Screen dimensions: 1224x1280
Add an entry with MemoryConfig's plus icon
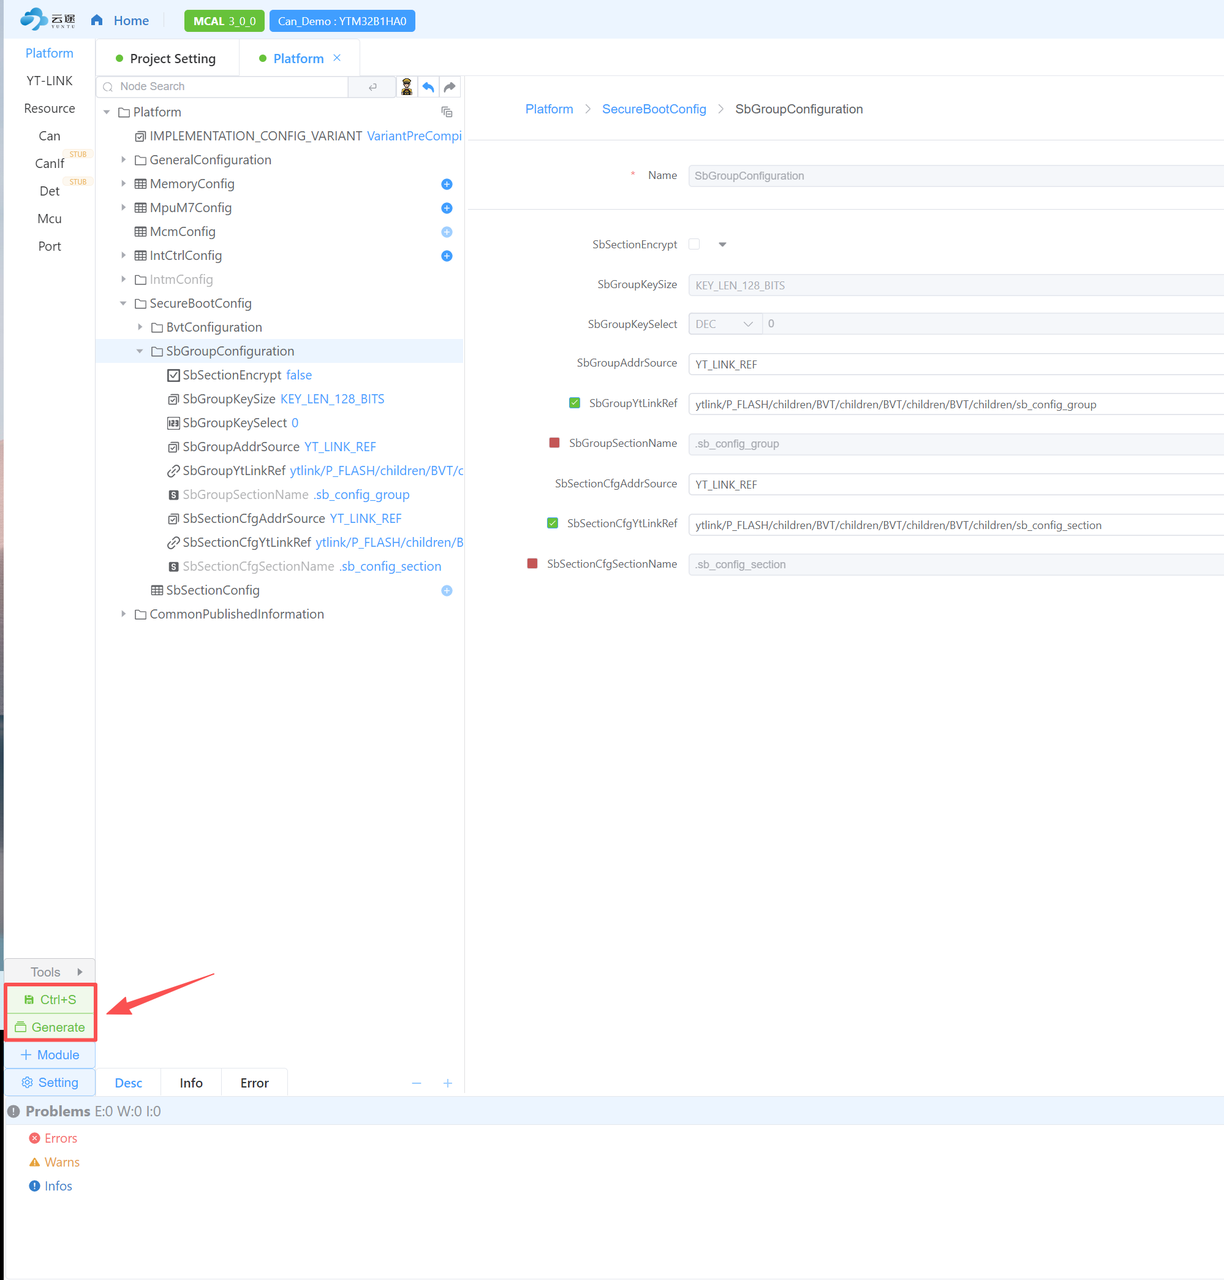click(447, 184)
